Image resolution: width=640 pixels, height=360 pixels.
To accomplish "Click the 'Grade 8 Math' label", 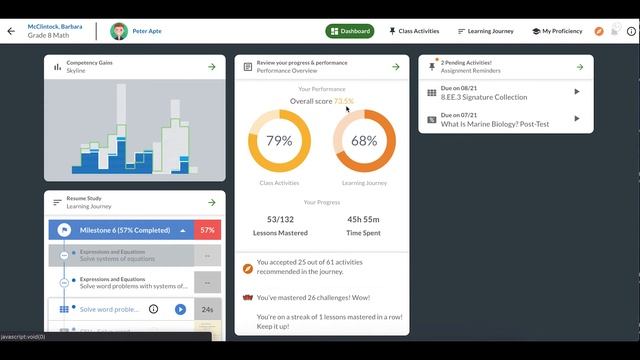I will [48, 36].
